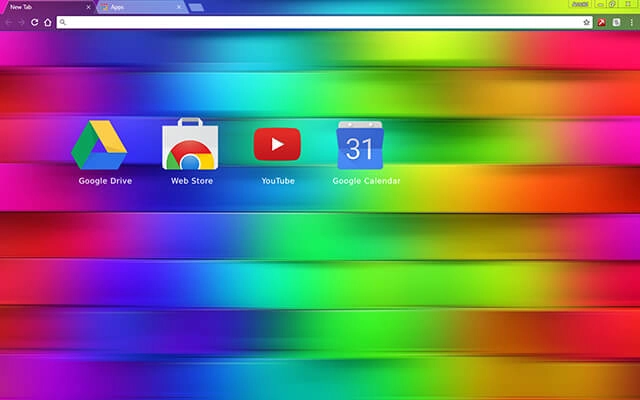Viewport: 640px width, 400px height.
Task: Bookmark this page with the star
Action: 587,22
